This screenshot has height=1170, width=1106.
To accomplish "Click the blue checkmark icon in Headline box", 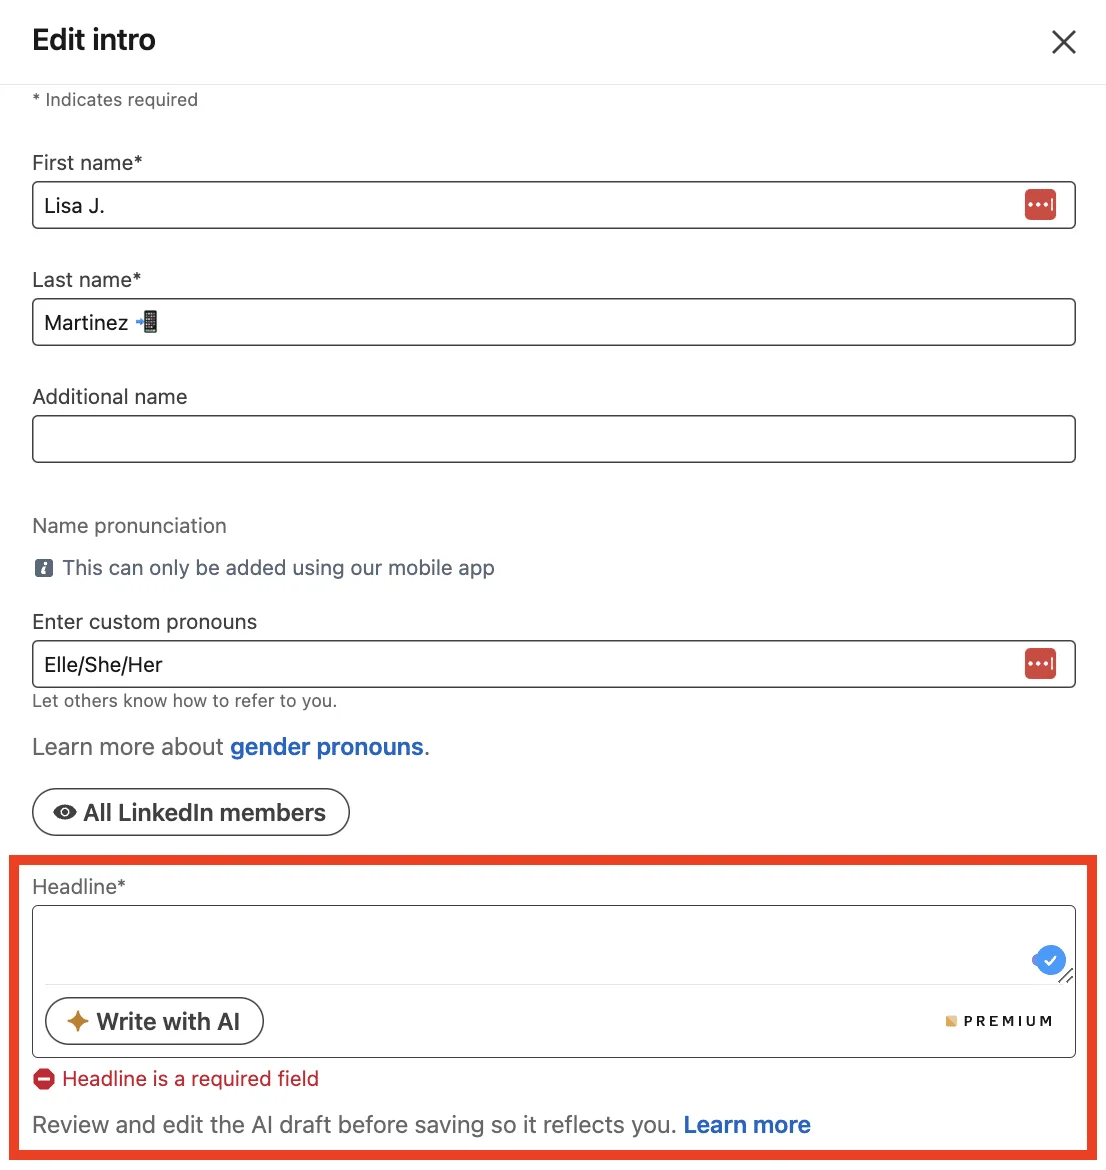I will click(1049, 960).
